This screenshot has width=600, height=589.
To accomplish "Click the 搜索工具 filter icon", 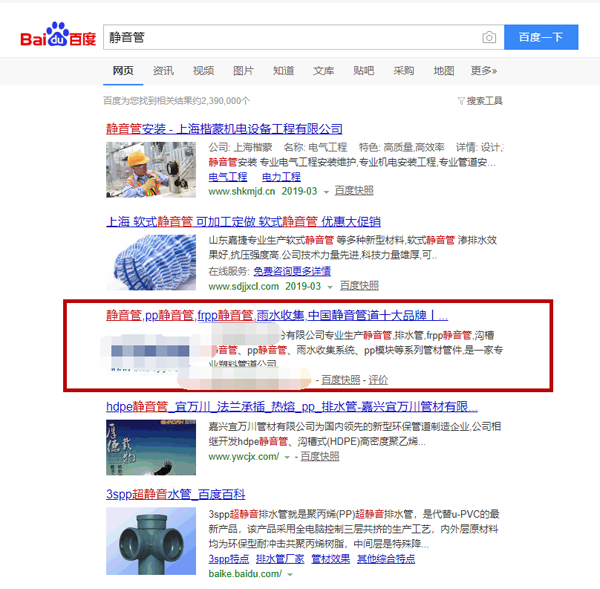I will coord(461,101).
